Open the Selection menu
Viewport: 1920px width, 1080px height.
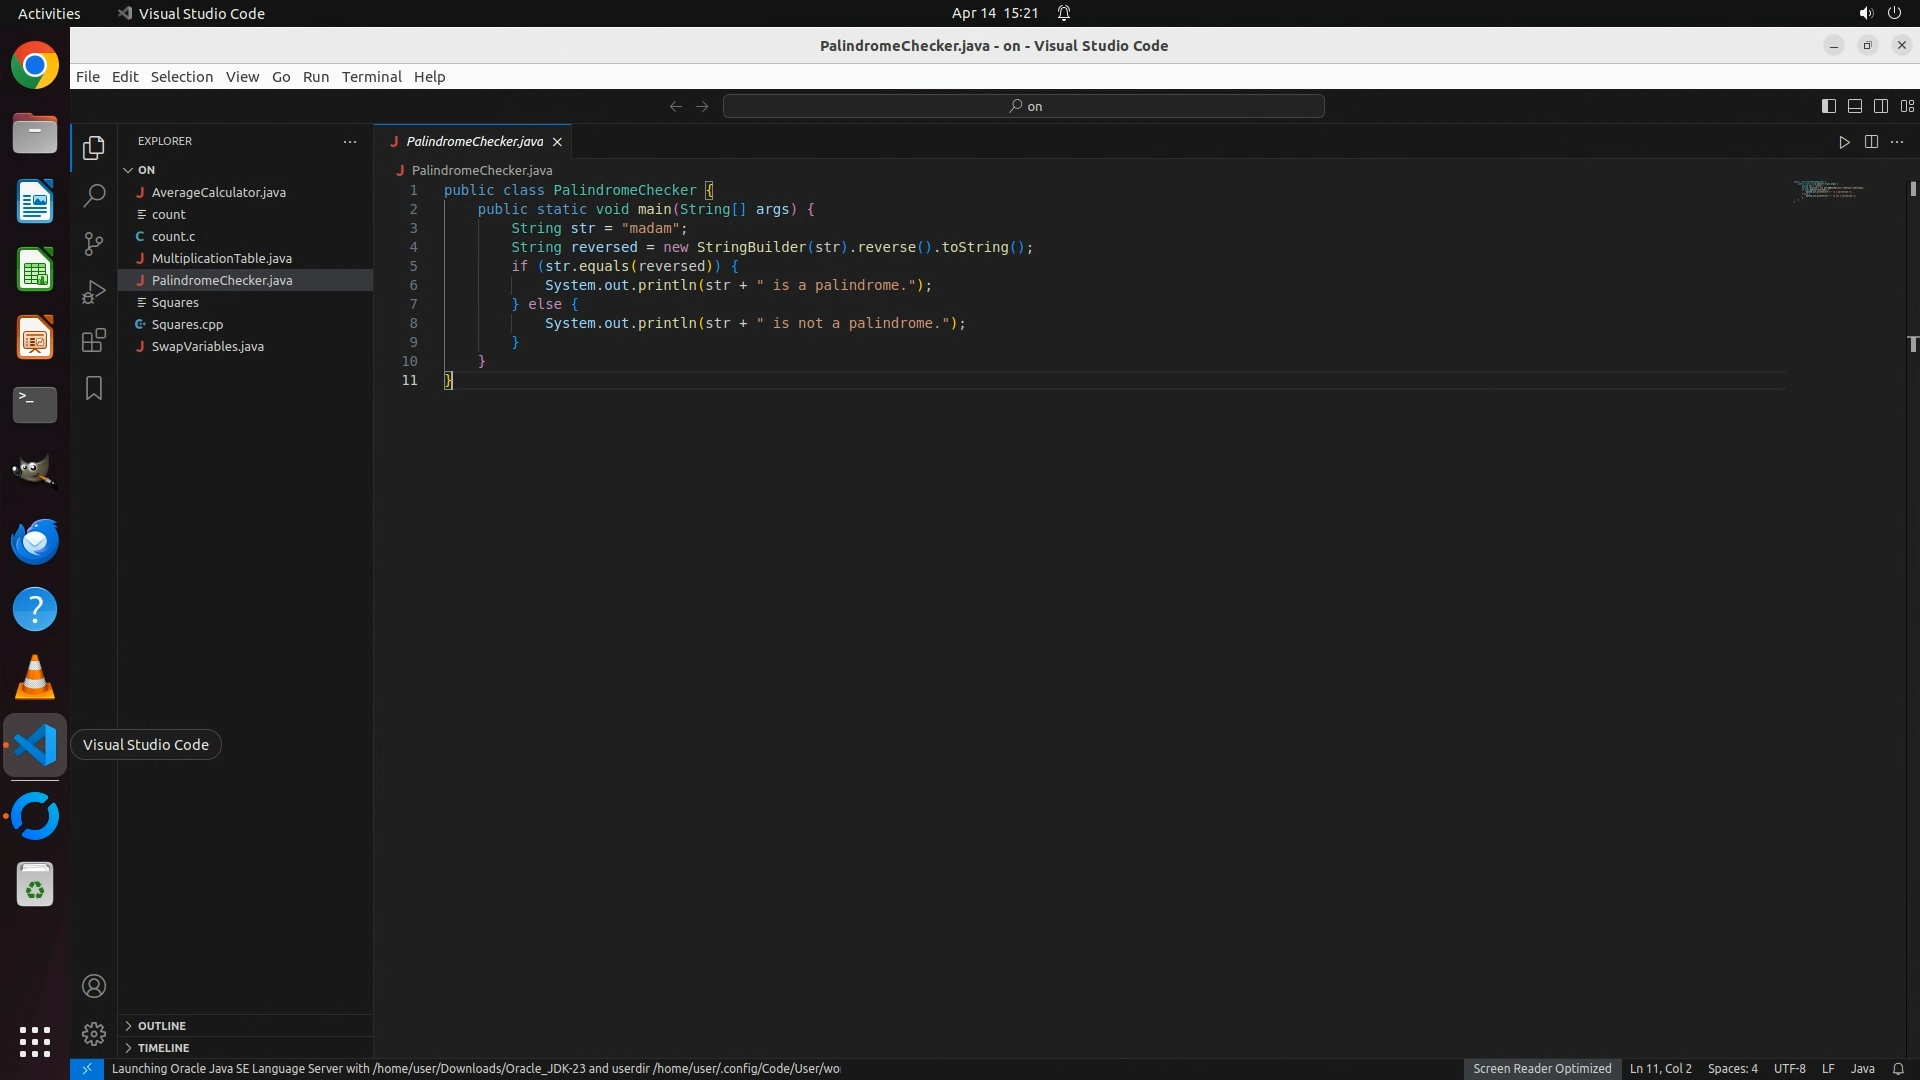181,77
